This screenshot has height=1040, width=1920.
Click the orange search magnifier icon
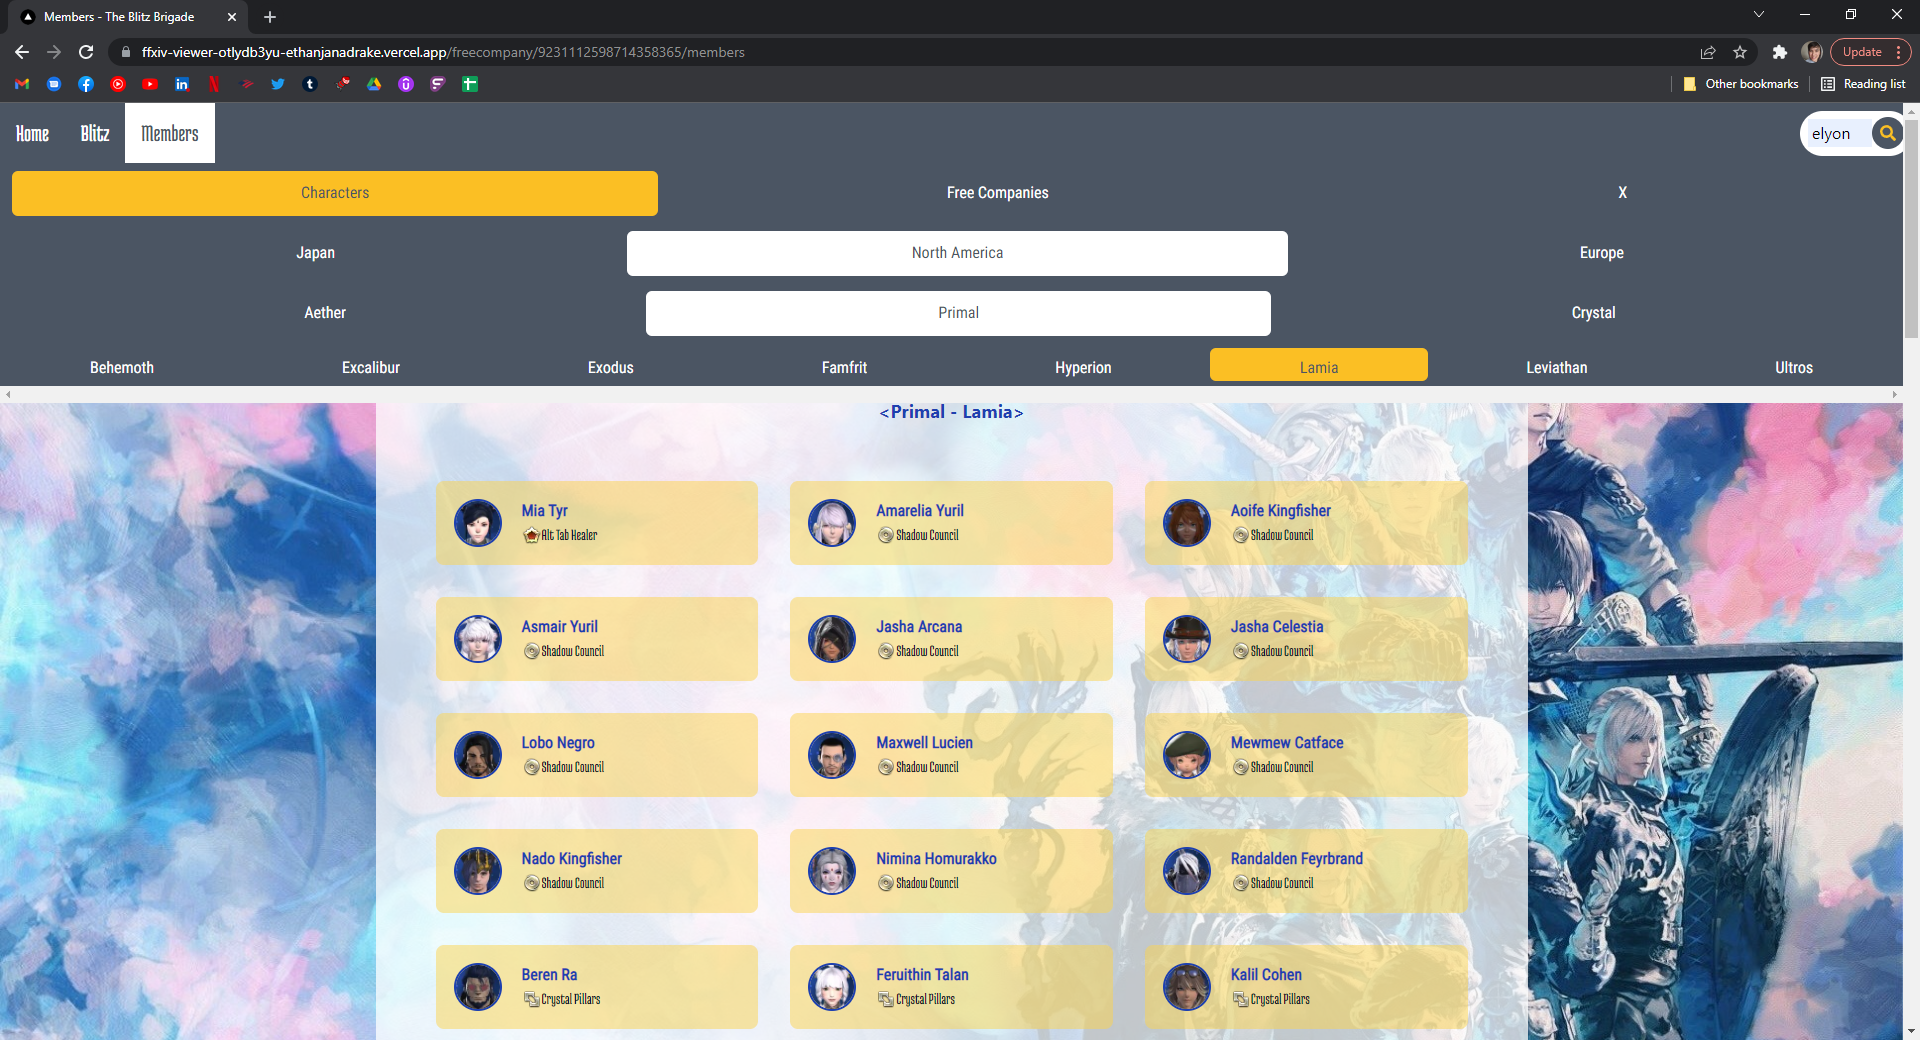[x=1887, y=133]
